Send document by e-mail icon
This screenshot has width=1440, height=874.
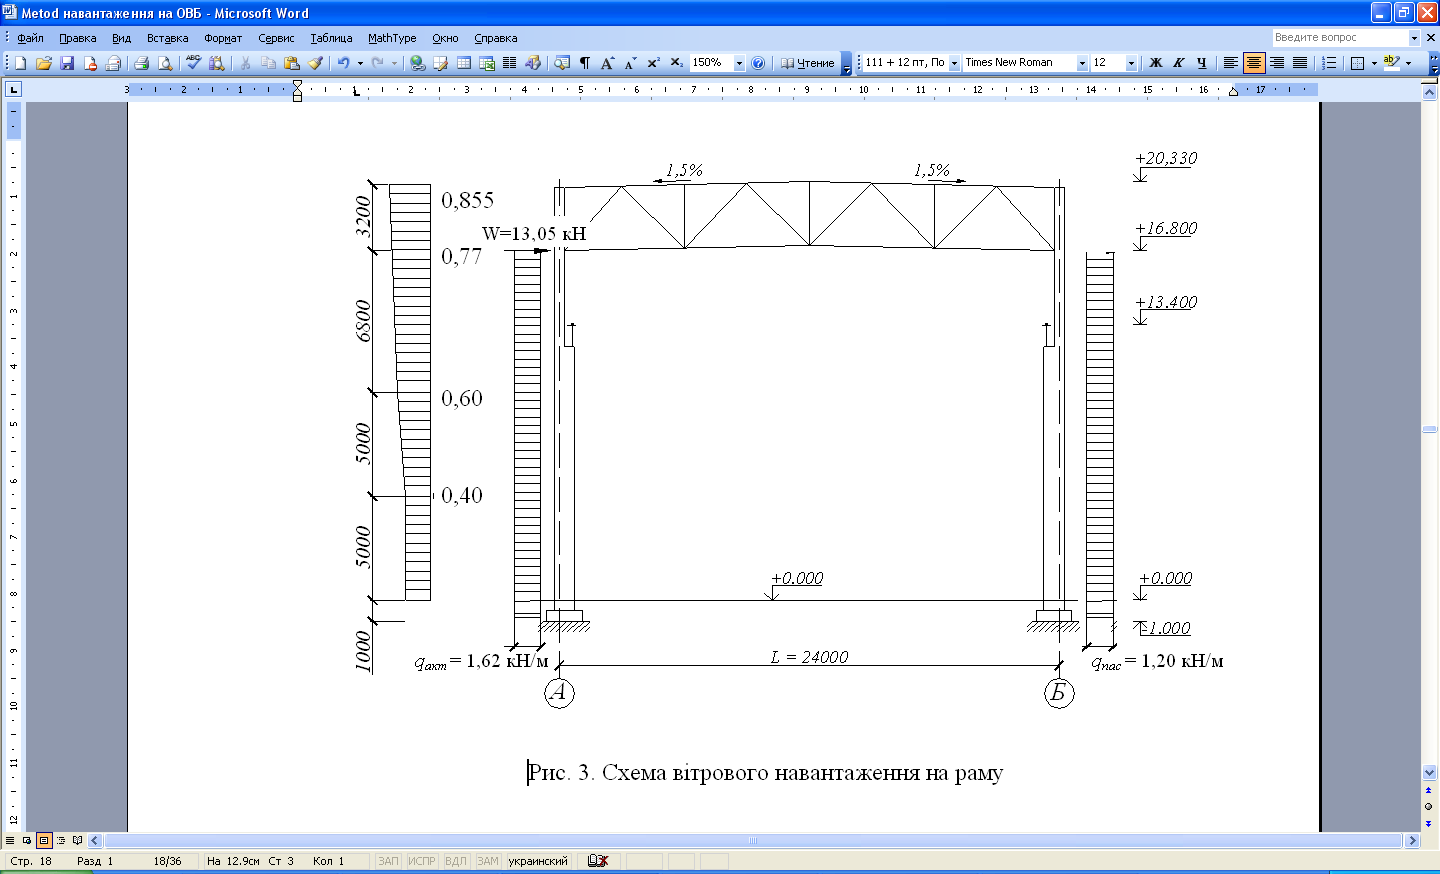click(113, 63)
